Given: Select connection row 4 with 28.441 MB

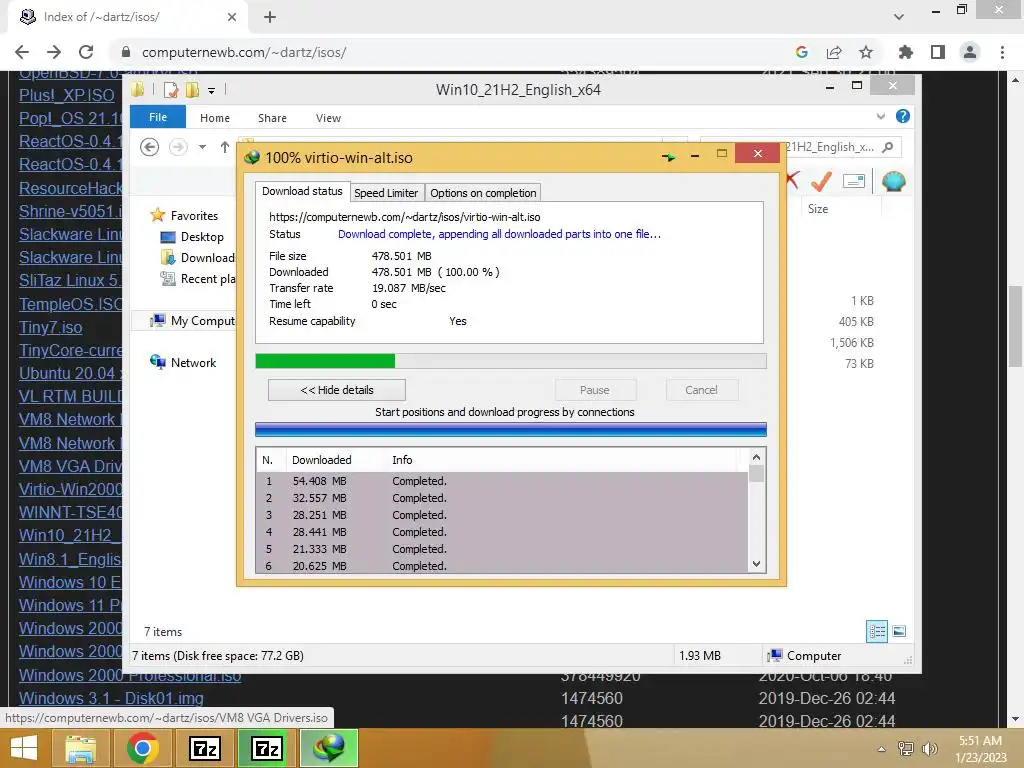Looking at the screenshot, I should (x=502, y=532).
